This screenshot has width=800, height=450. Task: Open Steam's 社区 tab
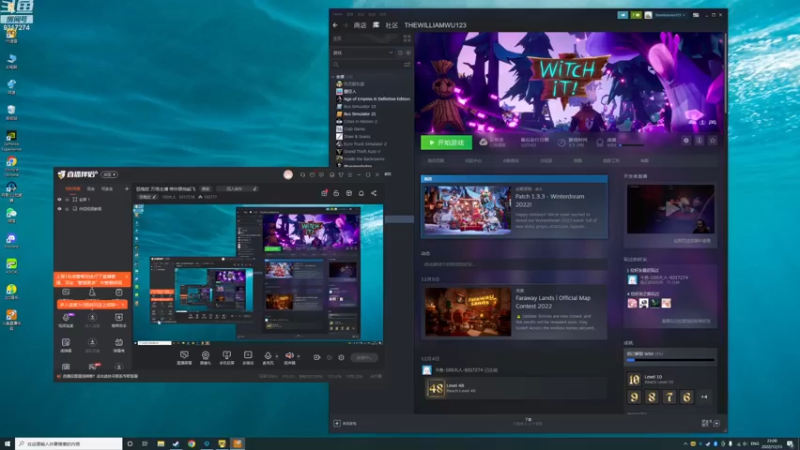[391, 25]
